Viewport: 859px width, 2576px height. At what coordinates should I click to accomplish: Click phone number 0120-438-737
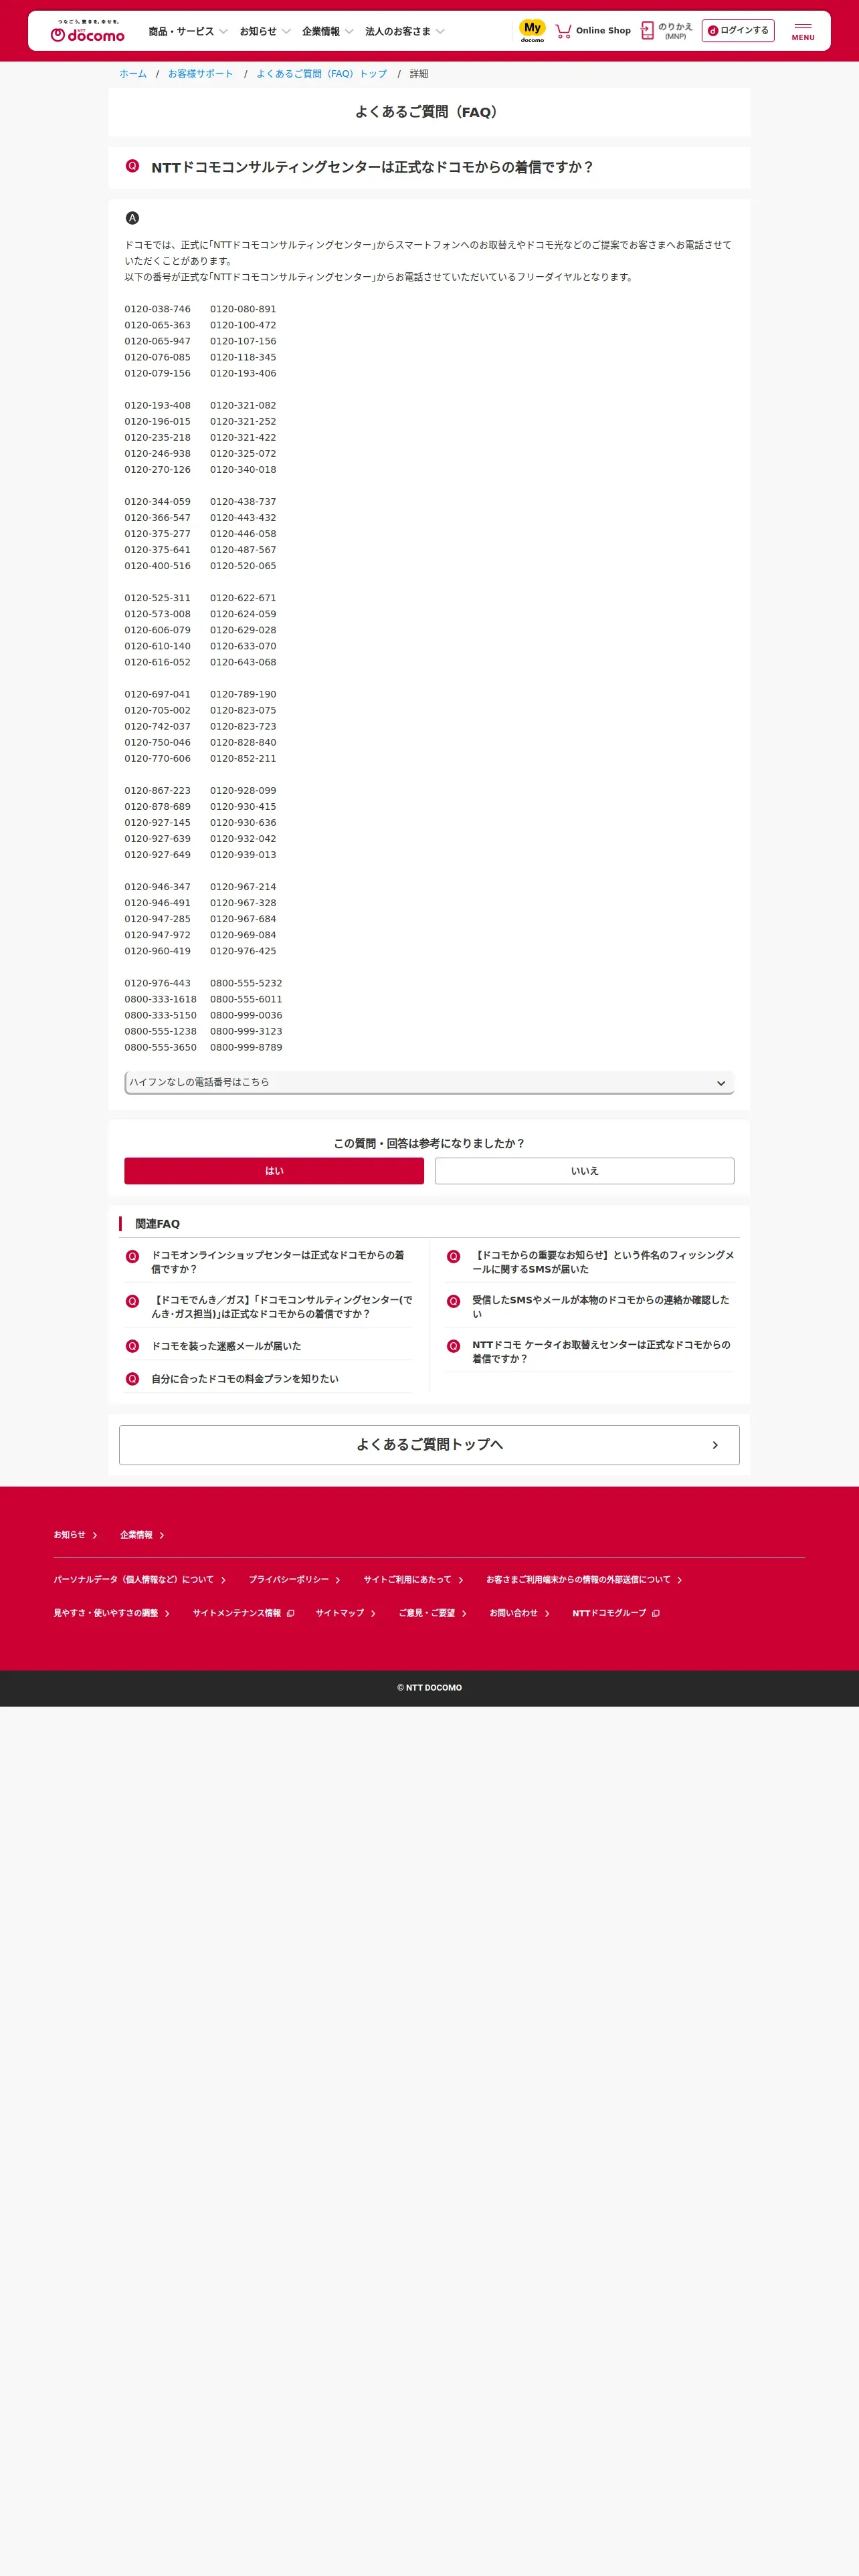coord(243,502)
